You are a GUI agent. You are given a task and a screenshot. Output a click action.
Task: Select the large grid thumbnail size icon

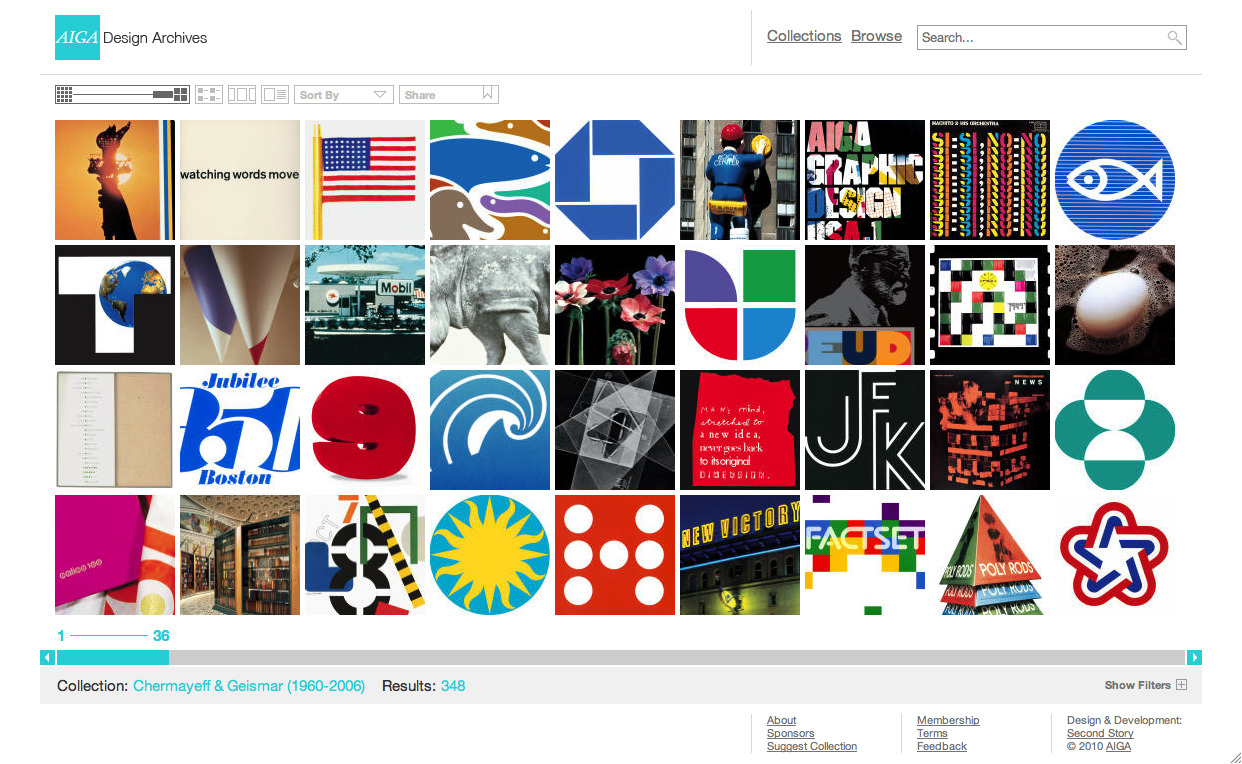(x=180, y=94)
